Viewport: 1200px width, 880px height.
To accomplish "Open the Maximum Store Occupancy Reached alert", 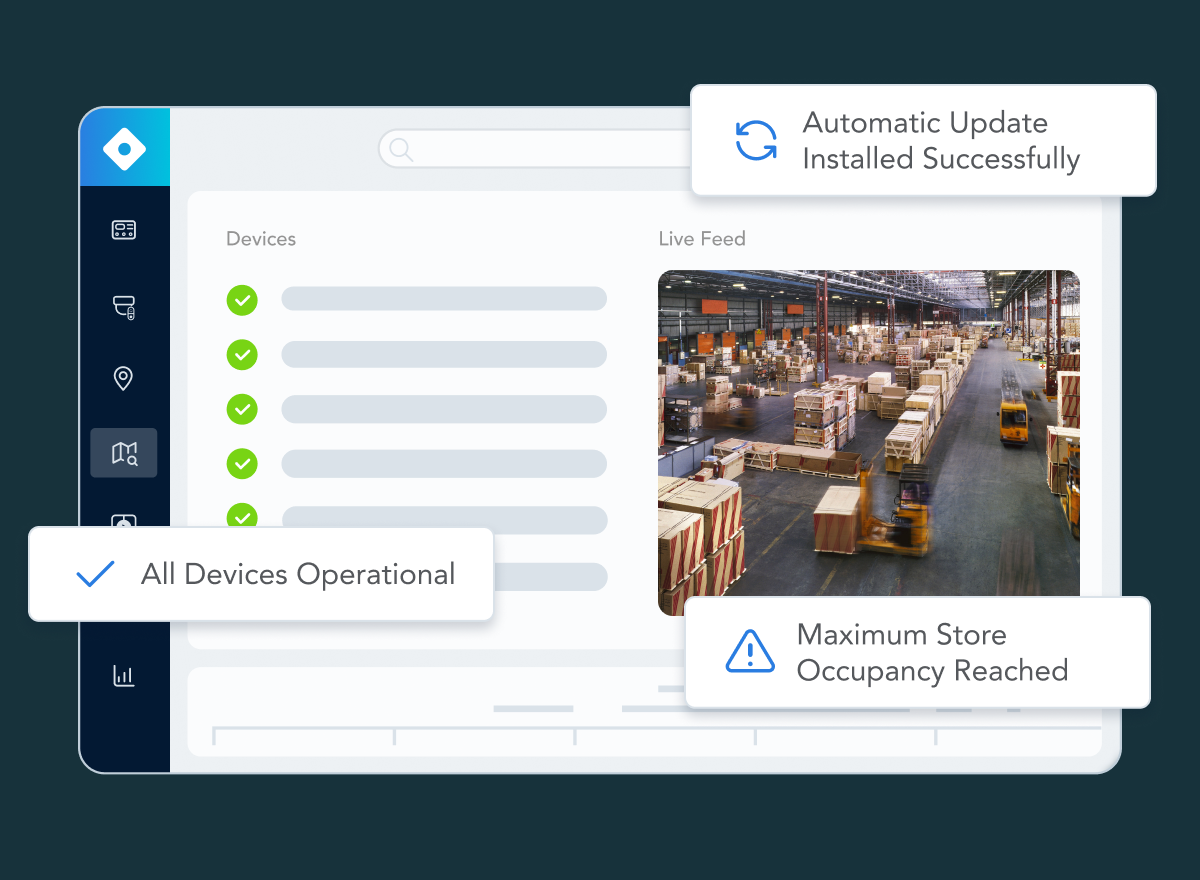I will pos(931,652).
